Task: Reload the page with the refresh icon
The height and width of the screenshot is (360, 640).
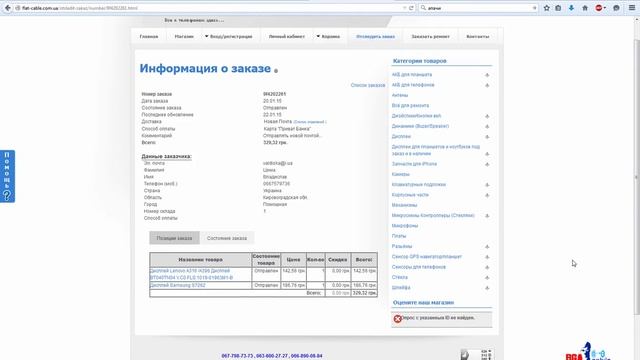Action: click(411, 8)
